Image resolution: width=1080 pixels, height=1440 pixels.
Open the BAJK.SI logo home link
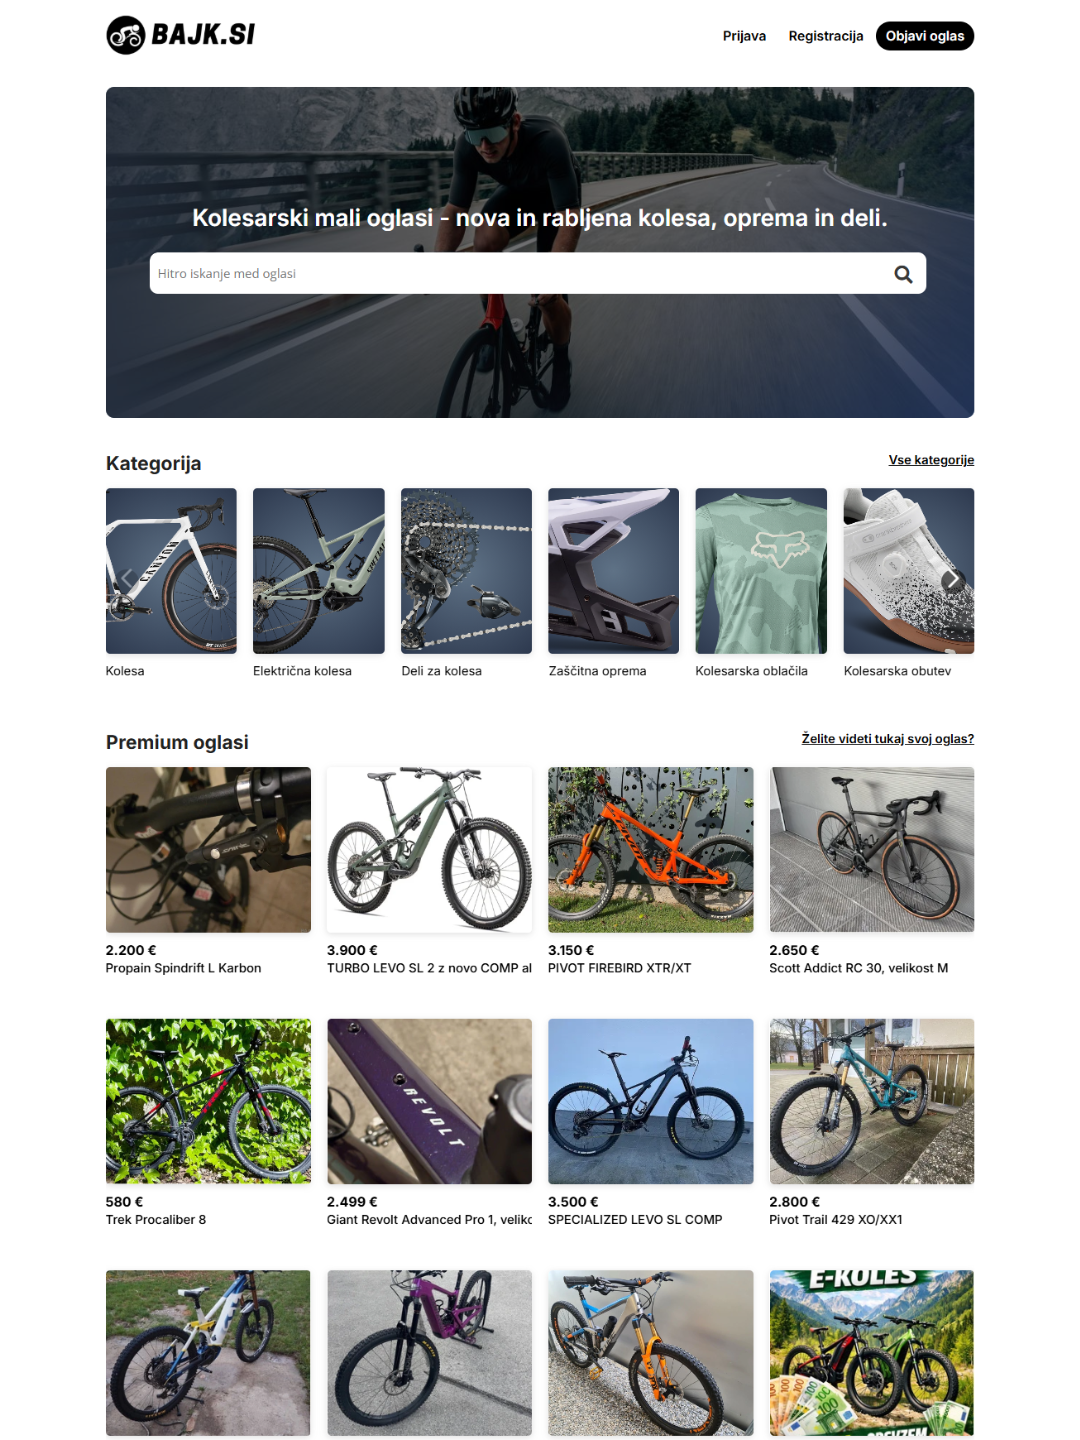181,35
